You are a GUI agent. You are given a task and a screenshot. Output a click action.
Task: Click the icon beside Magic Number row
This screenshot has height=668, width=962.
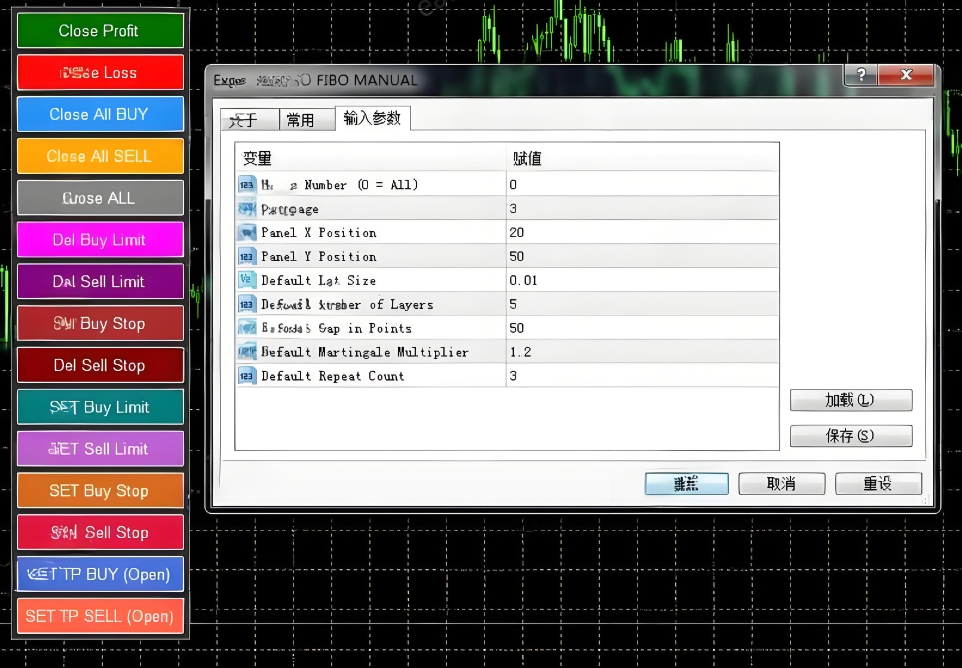247,184
